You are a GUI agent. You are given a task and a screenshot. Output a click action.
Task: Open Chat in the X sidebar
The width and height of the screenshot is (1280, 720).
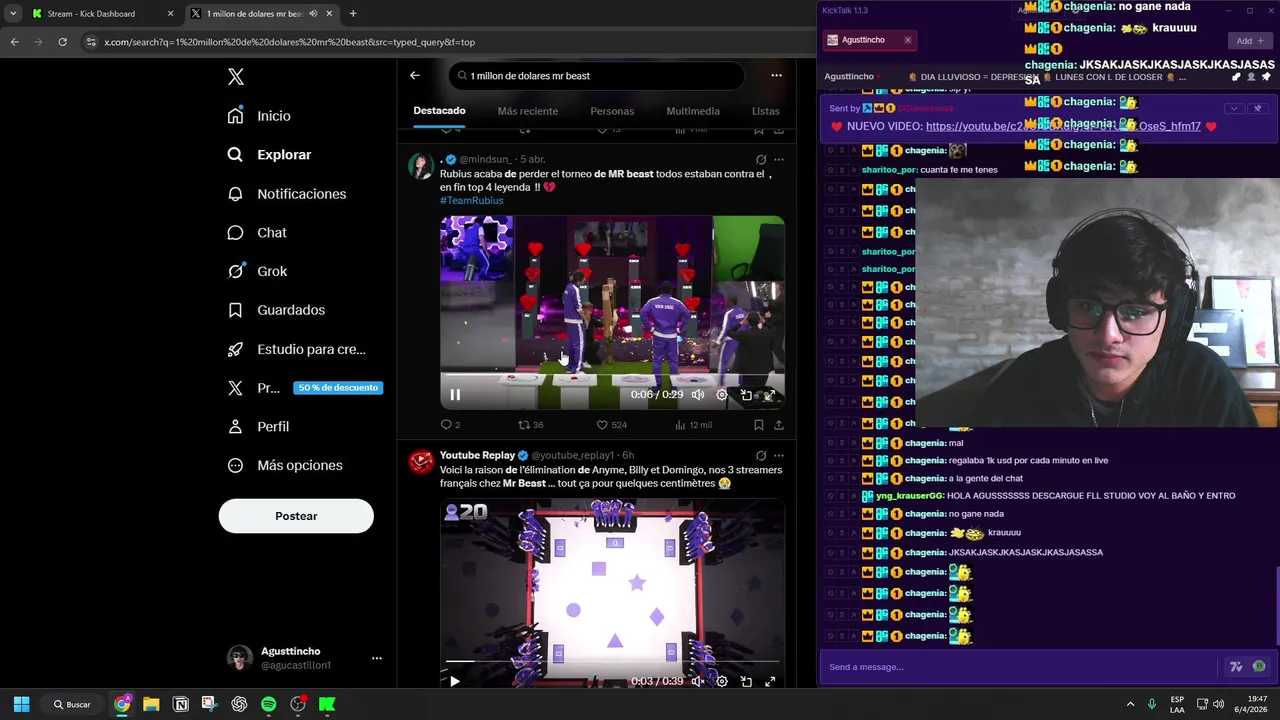pyautogui.click(x=256, y=233)
